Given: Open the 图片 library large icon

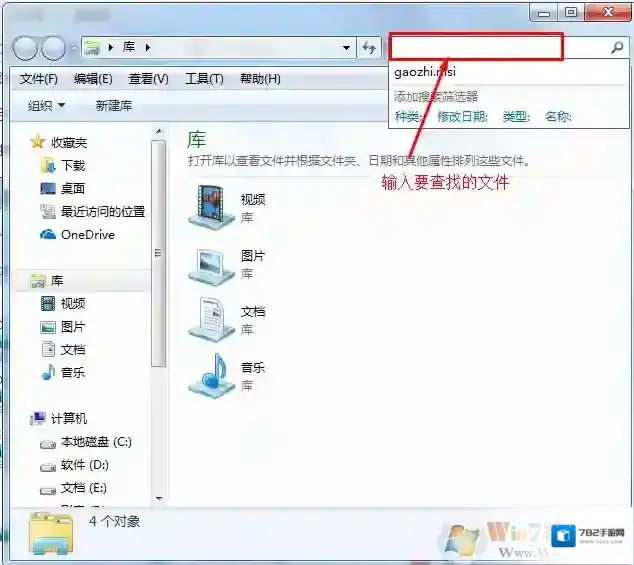Looking at the screenshot, I should pos(211,267).
